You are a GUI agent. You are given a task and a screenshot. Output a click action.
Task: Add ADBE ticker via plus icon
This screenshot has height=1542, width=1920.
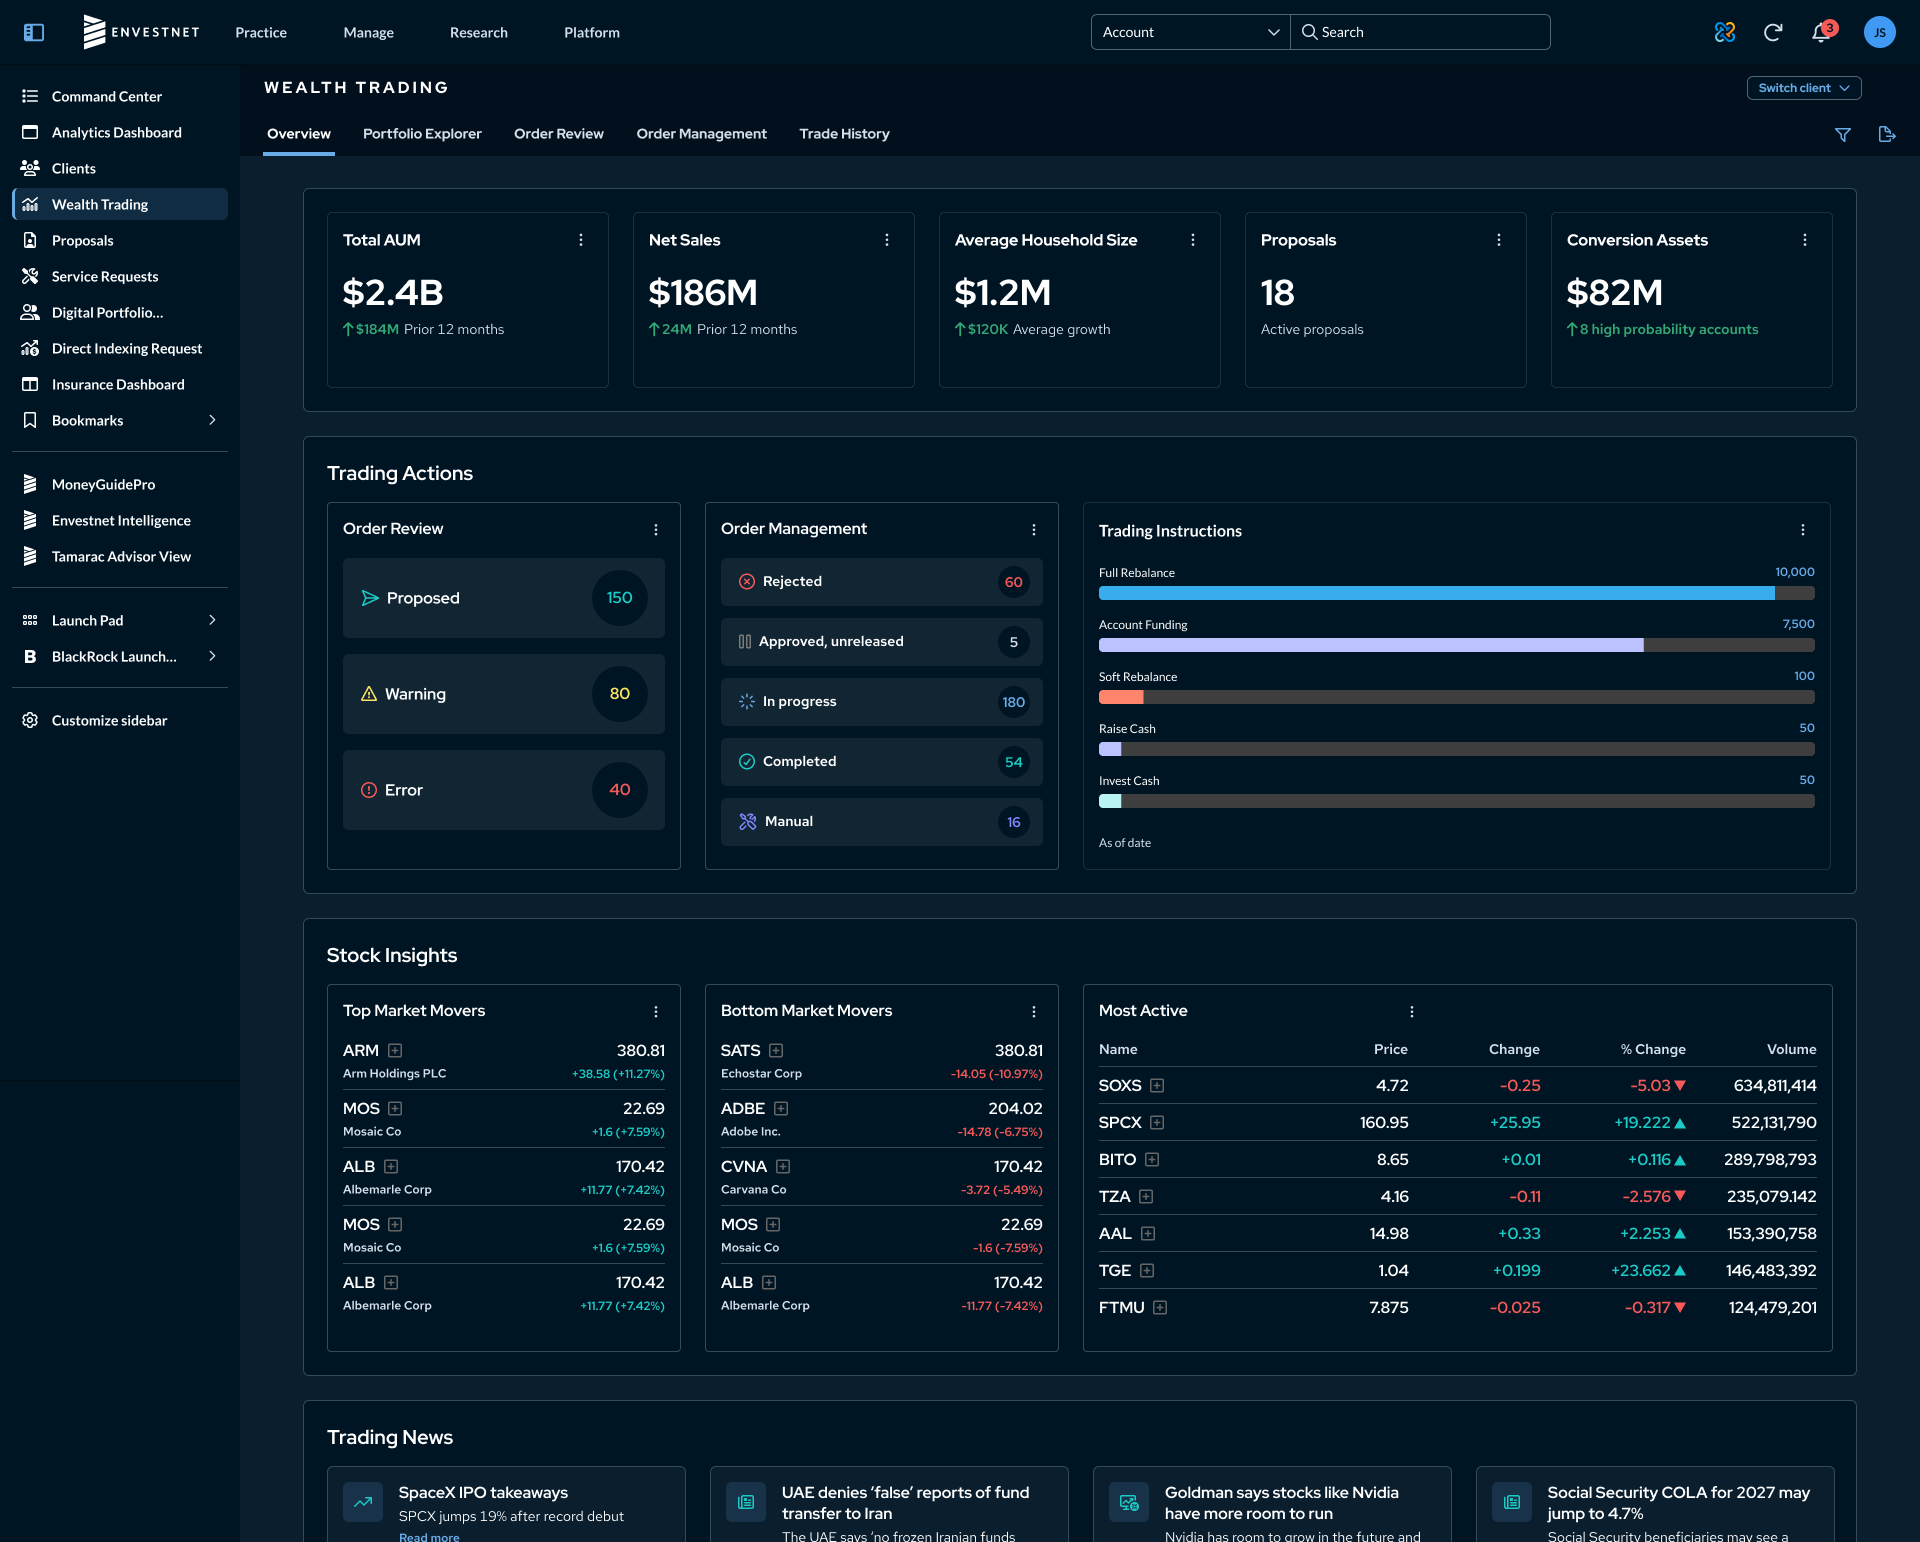pos(781,1108)
